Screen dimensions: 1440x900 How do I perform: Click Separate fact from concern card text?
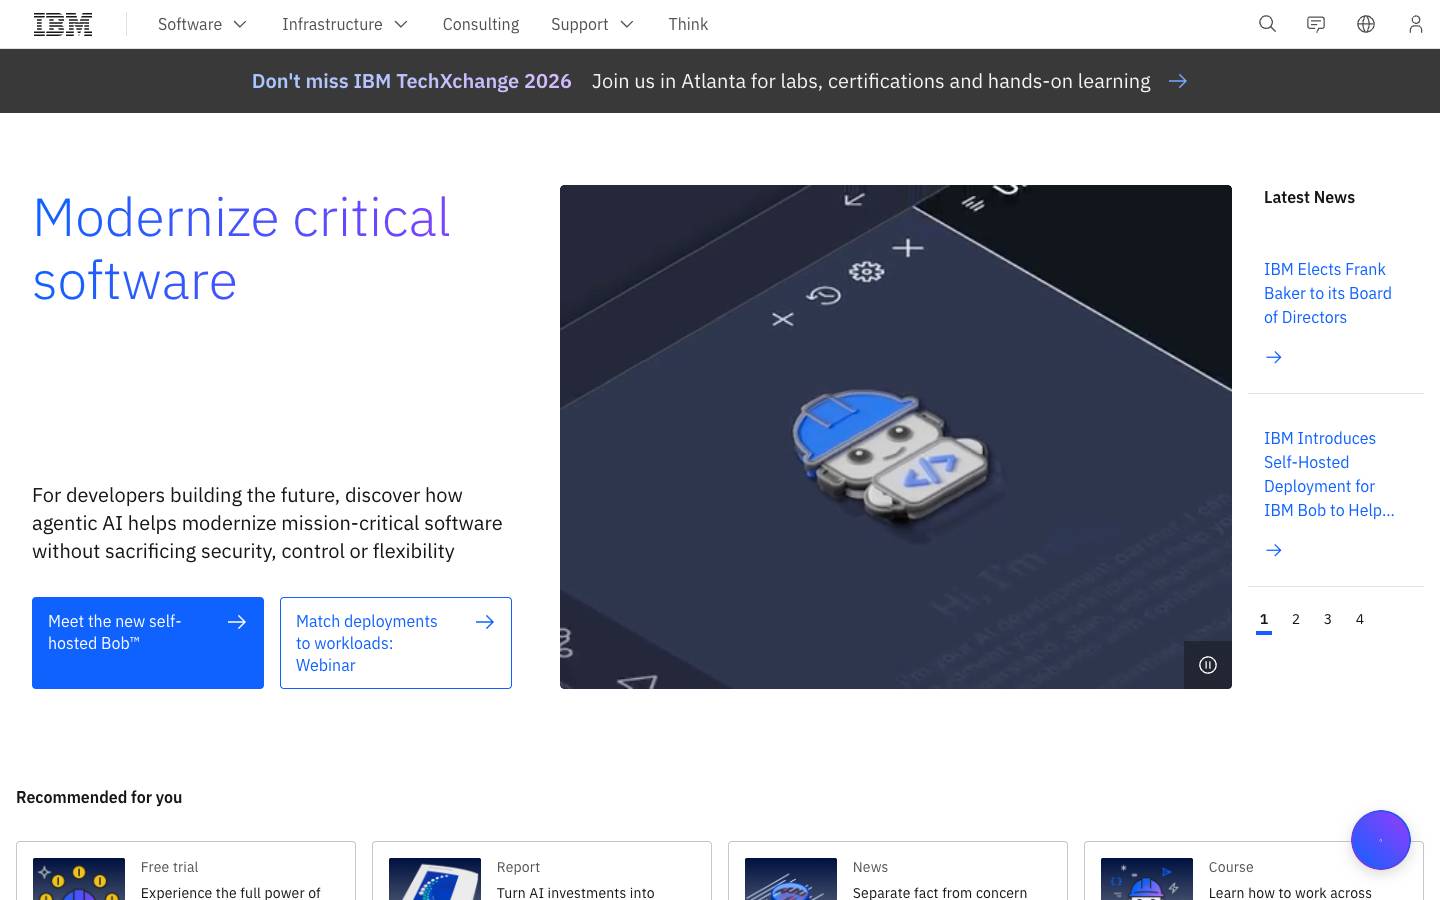point(940,892)
